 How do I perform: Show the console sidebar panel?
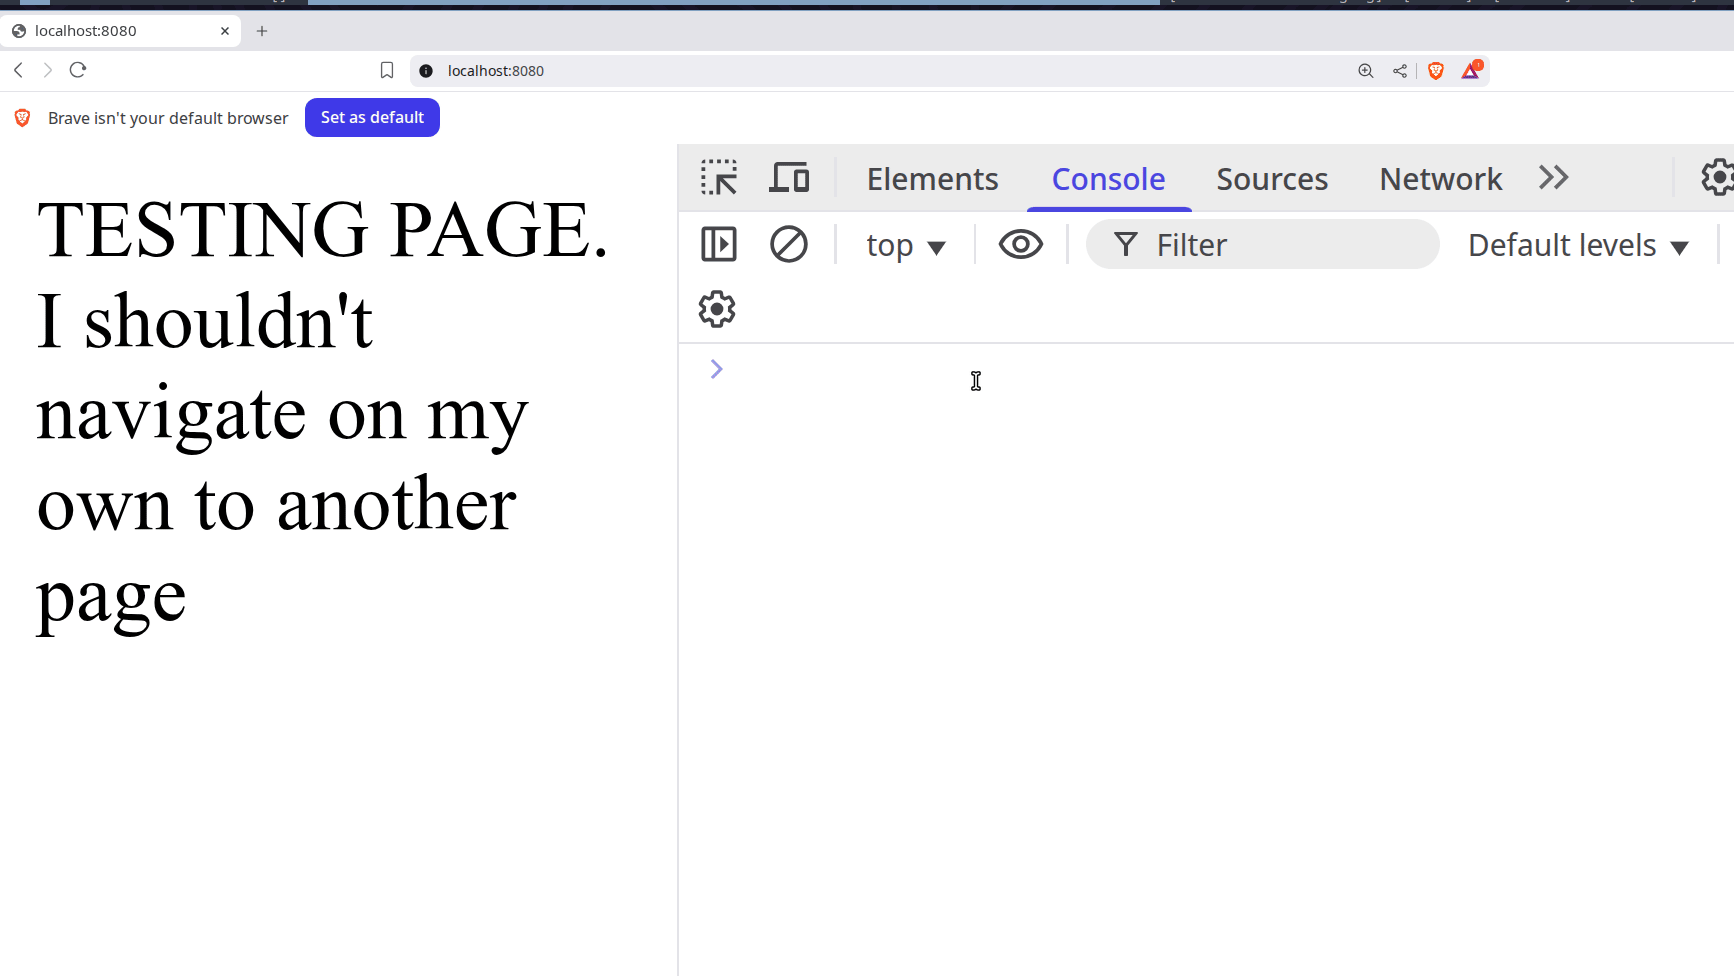[719, 244]
